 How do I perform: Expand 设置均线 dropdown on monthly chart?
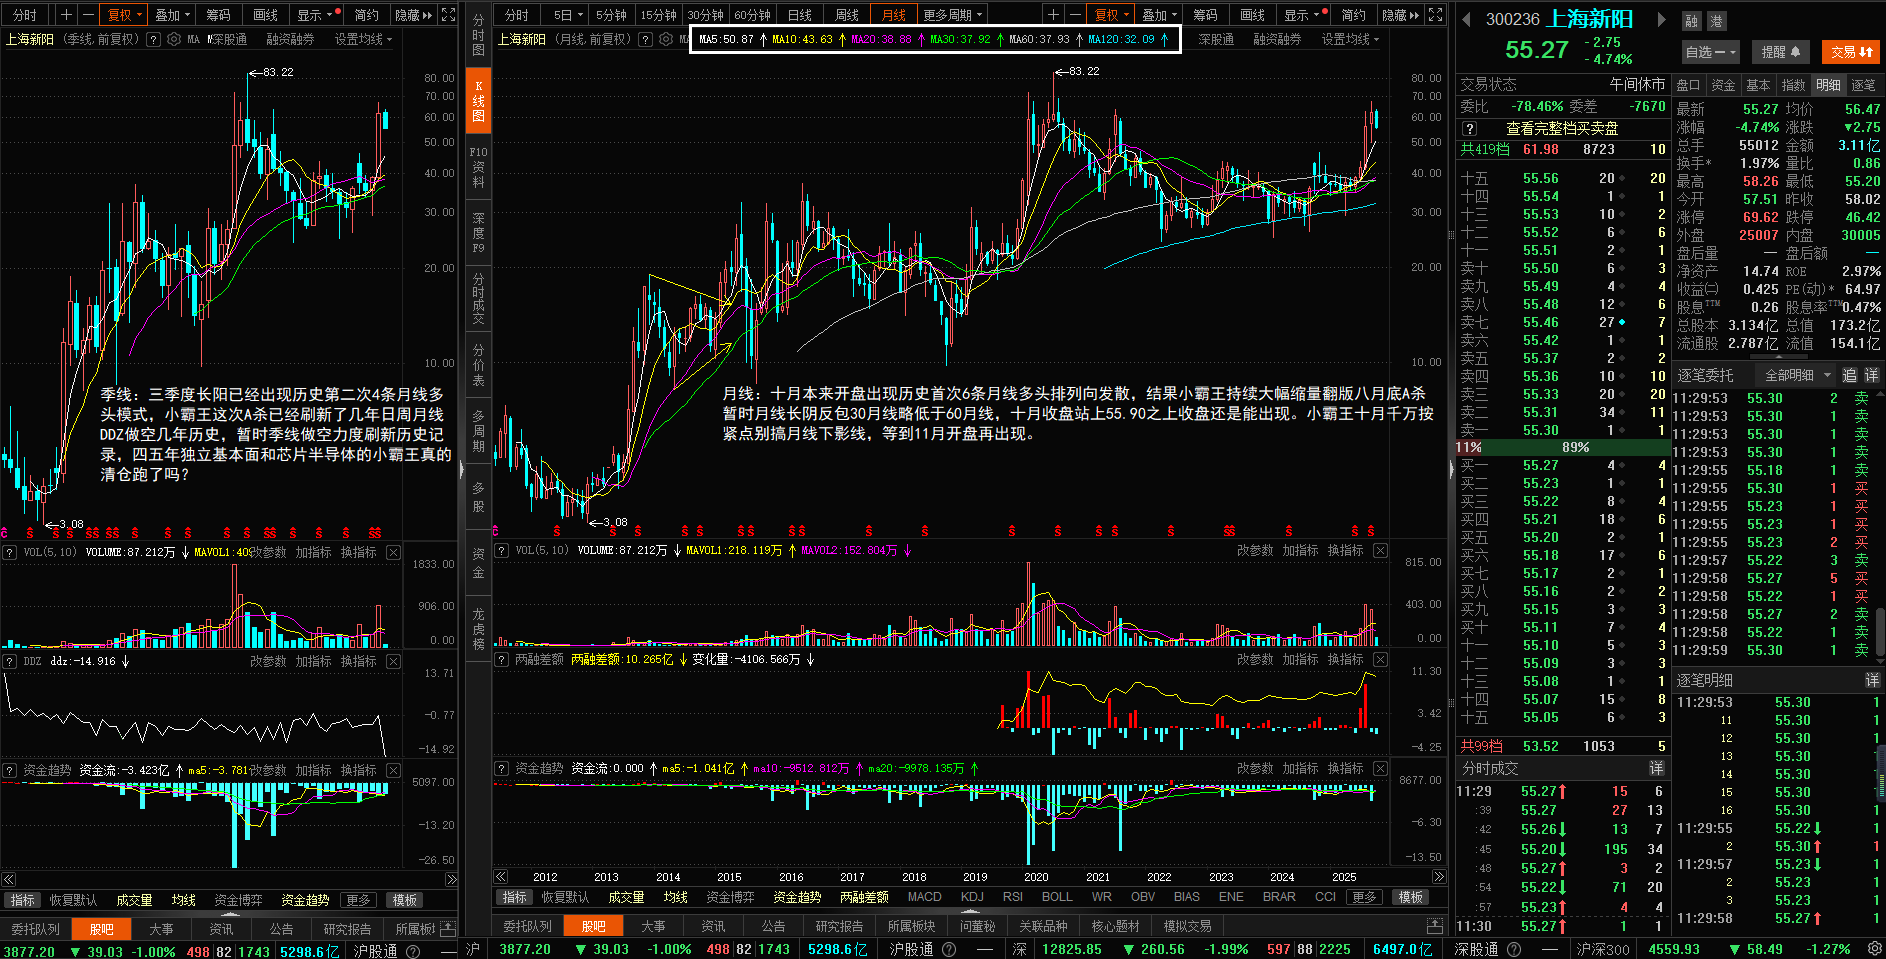[x=1350, y=39]
